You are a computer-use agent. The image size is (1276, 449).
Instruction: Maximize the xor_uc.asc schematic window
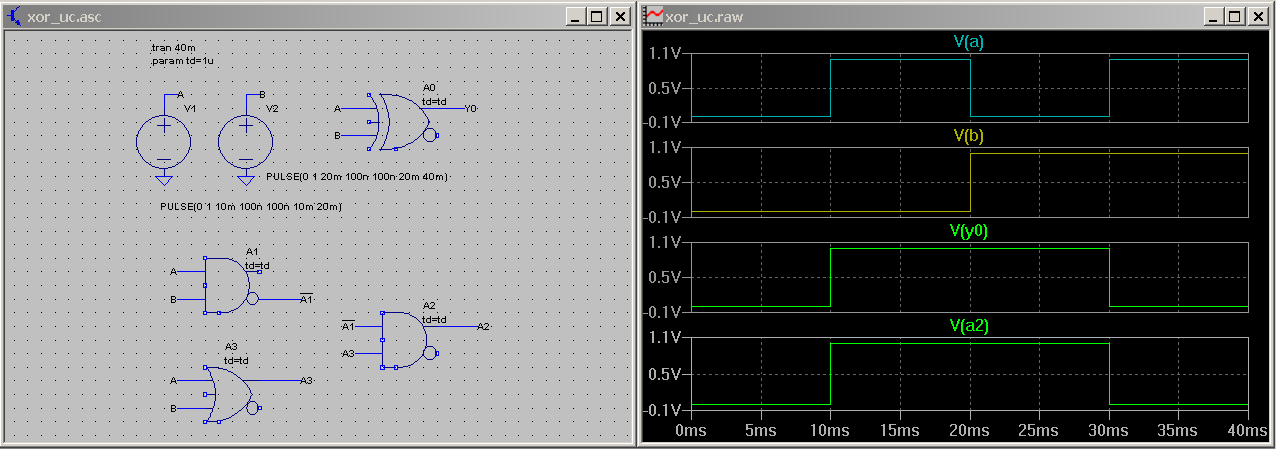(x=597, y=17)
